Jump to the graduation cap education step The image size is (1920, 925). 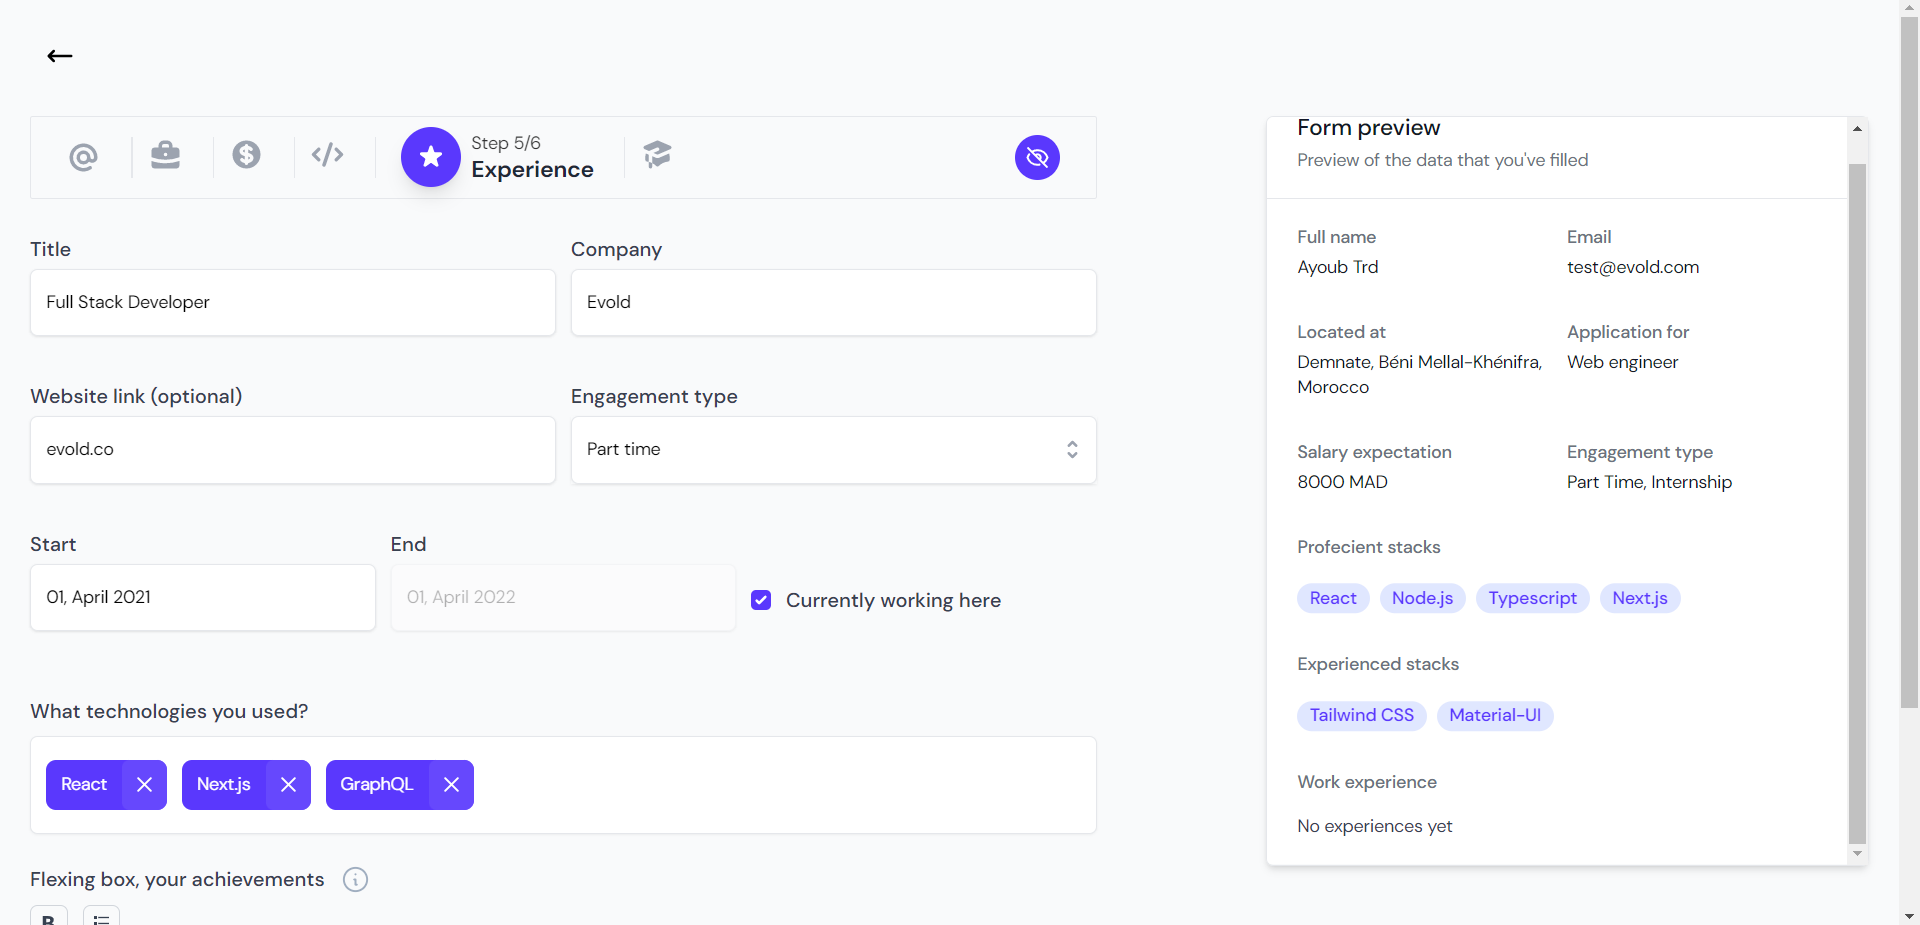pyautogui.click(x=657, y=155)
